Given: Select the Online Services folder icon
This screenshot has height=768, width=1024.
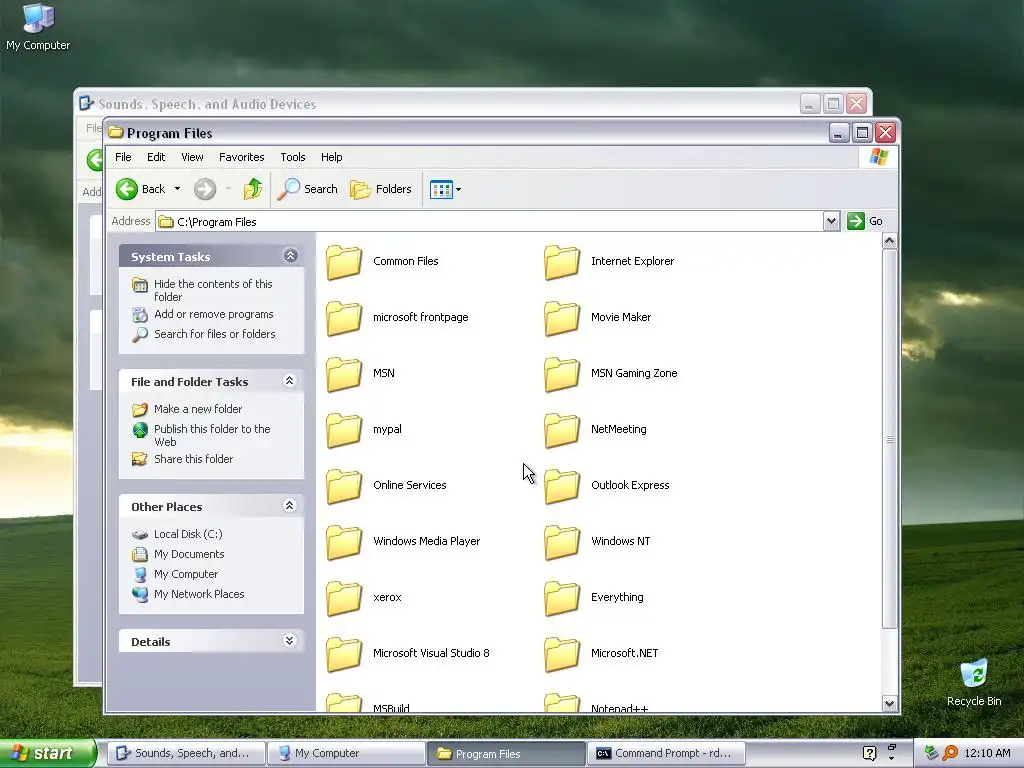Looking at the screenshot, I should click(344, 486).
